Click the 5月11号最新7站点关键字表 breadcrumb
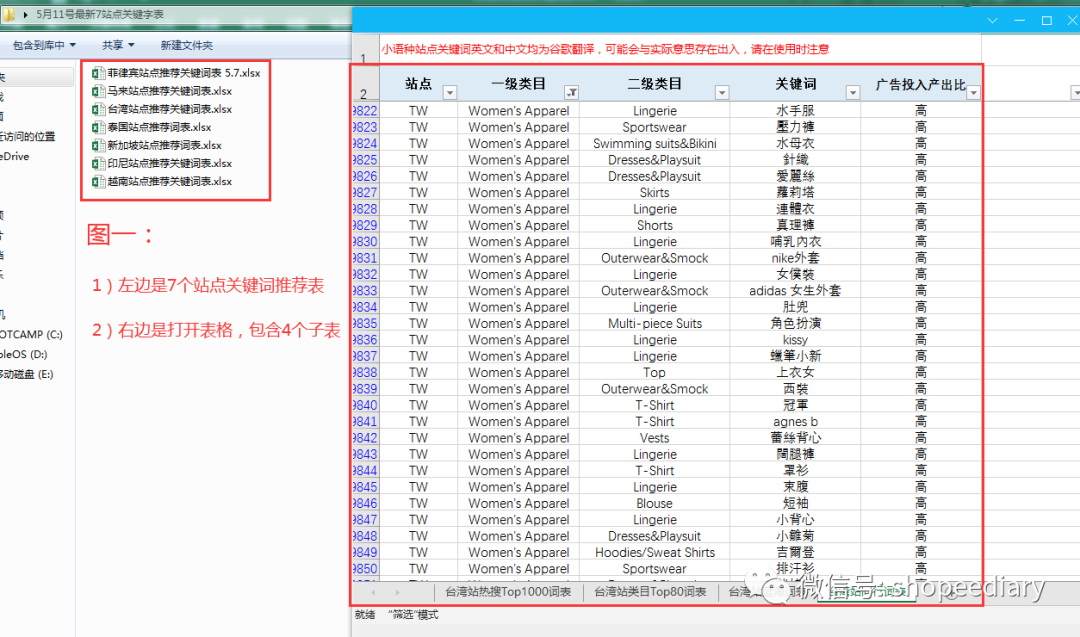The height and width of the screenshot is (637, 1080). 100,14
